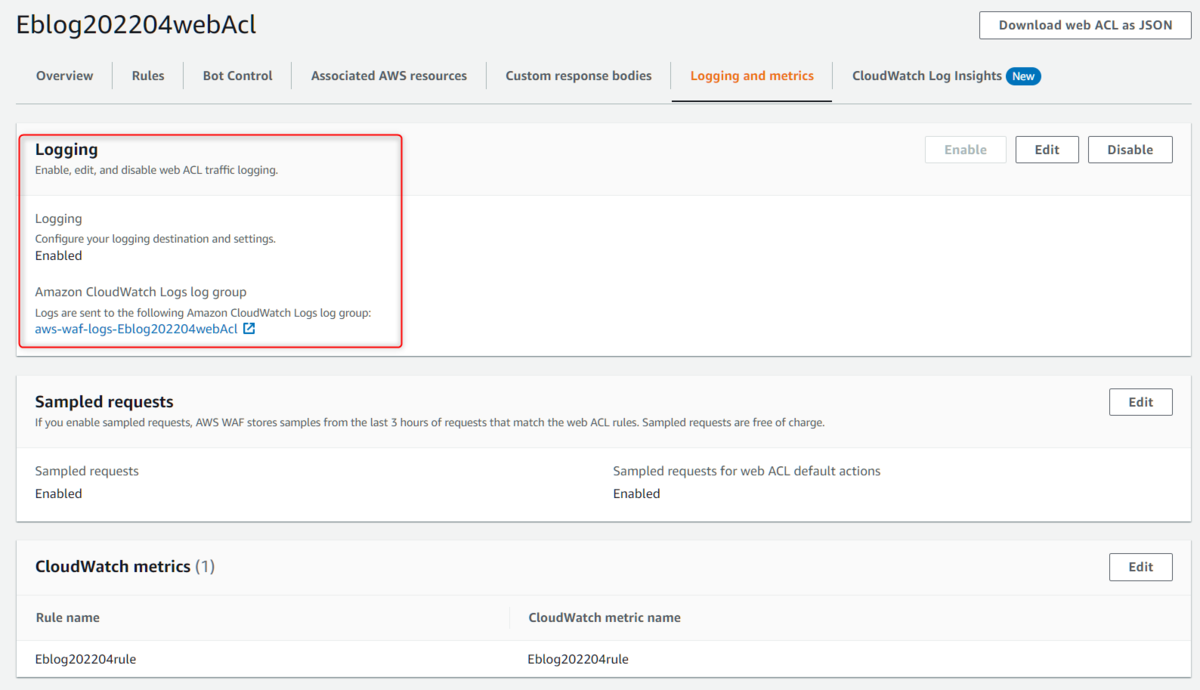Edit the CloudWatch metrics section
The image size is (1200, 690).
[1141, 567]
